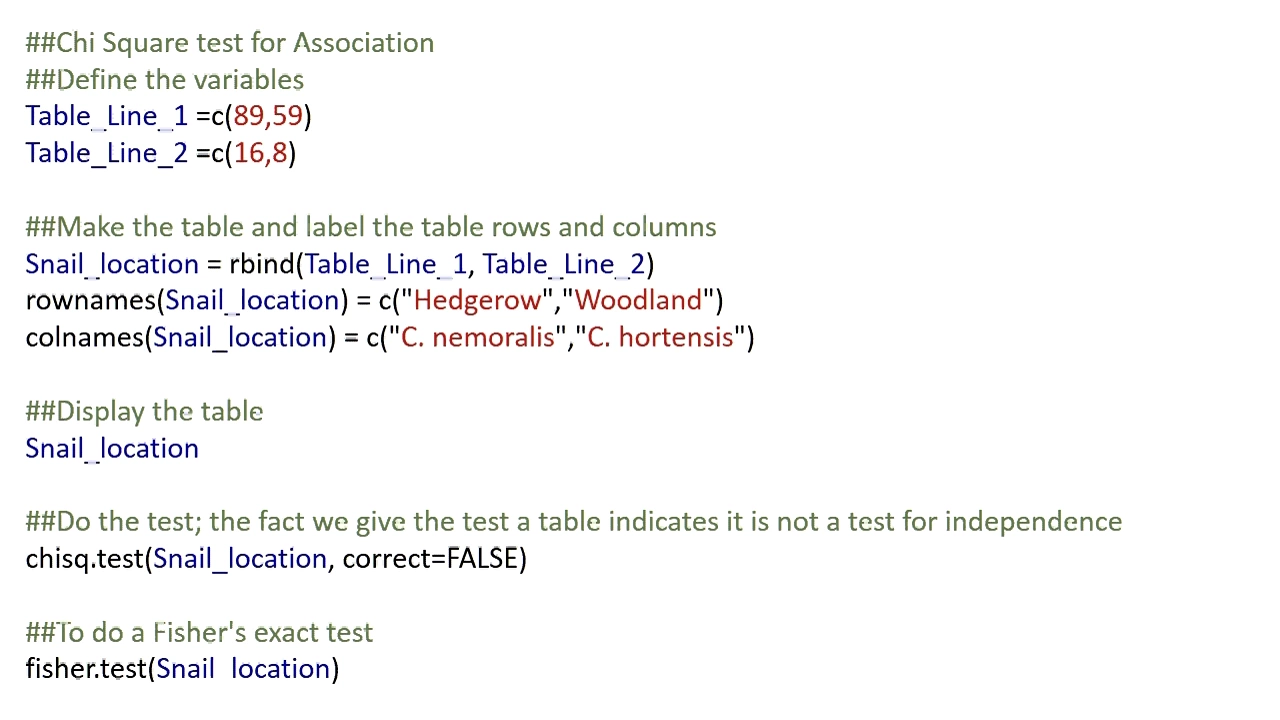
Task: Click the chisq.test function call
Action: point(276,558)
